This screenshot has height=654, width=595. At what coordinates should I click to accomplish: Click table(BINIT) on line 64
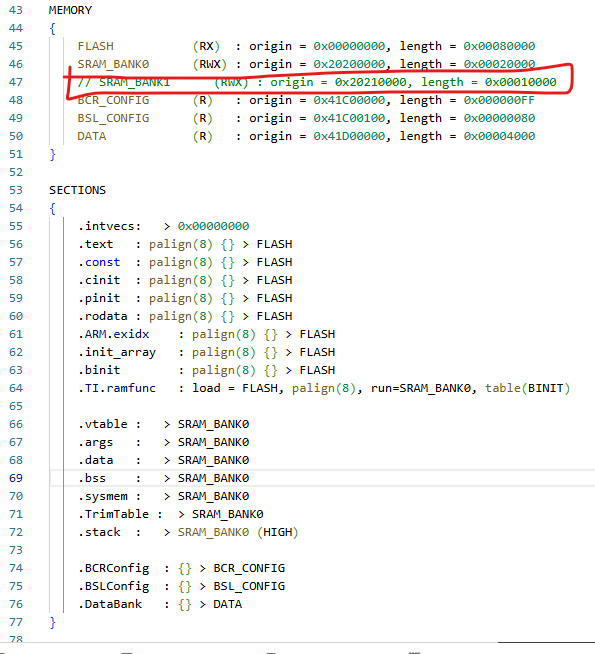pyautogui.click(x=527, y=388)
